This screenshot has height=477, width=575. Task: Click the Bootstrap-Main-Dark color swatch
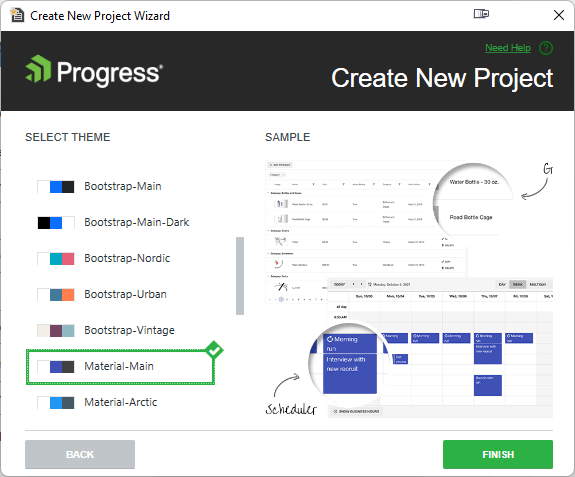tap(56, 223)
